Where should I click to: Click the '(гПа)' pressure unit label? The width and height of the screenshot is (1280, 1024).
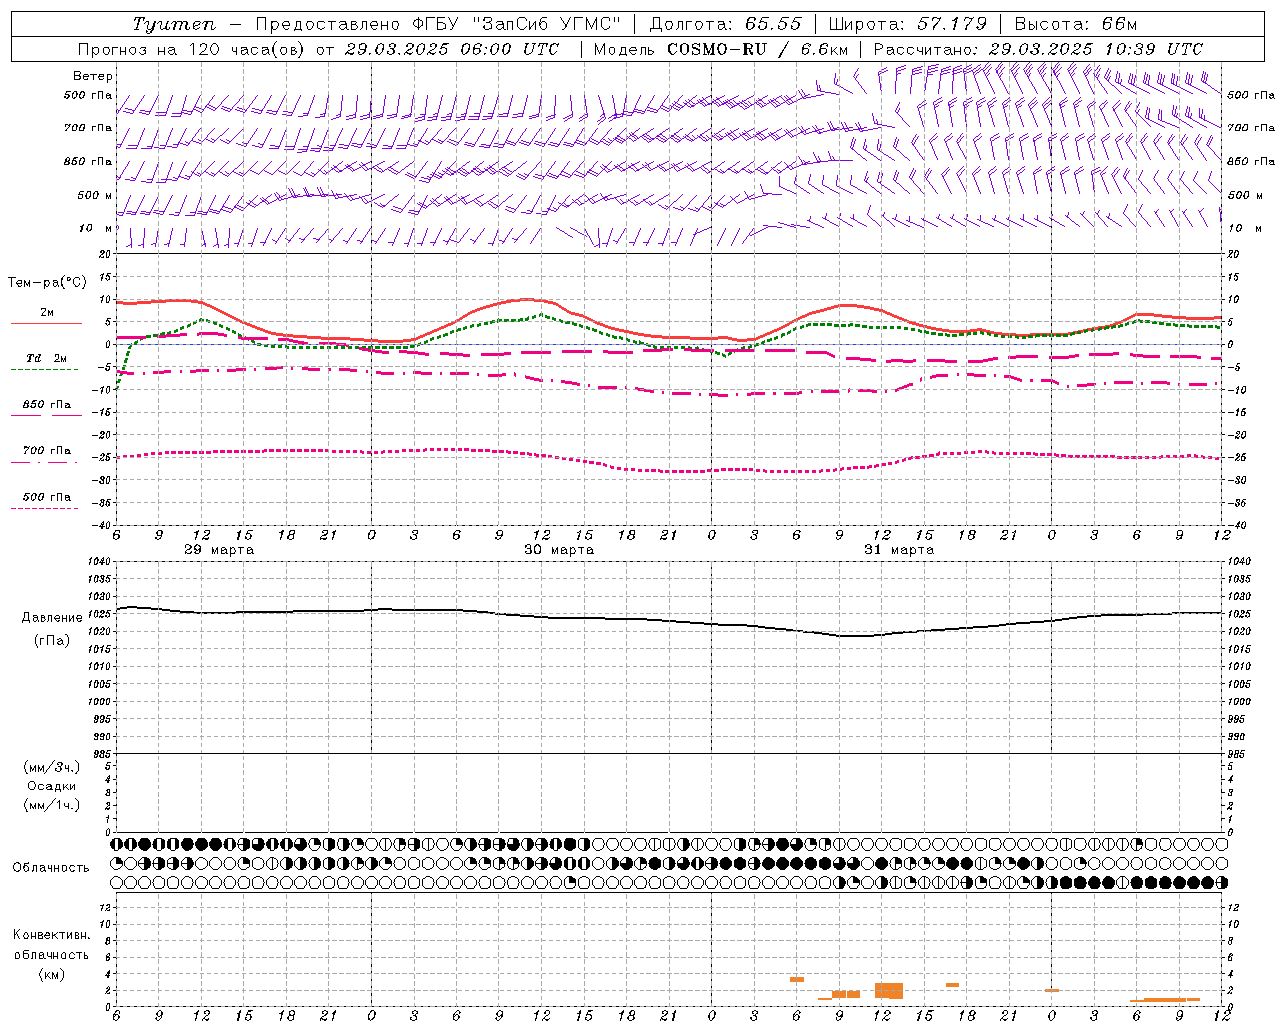(x=52, y=641)
